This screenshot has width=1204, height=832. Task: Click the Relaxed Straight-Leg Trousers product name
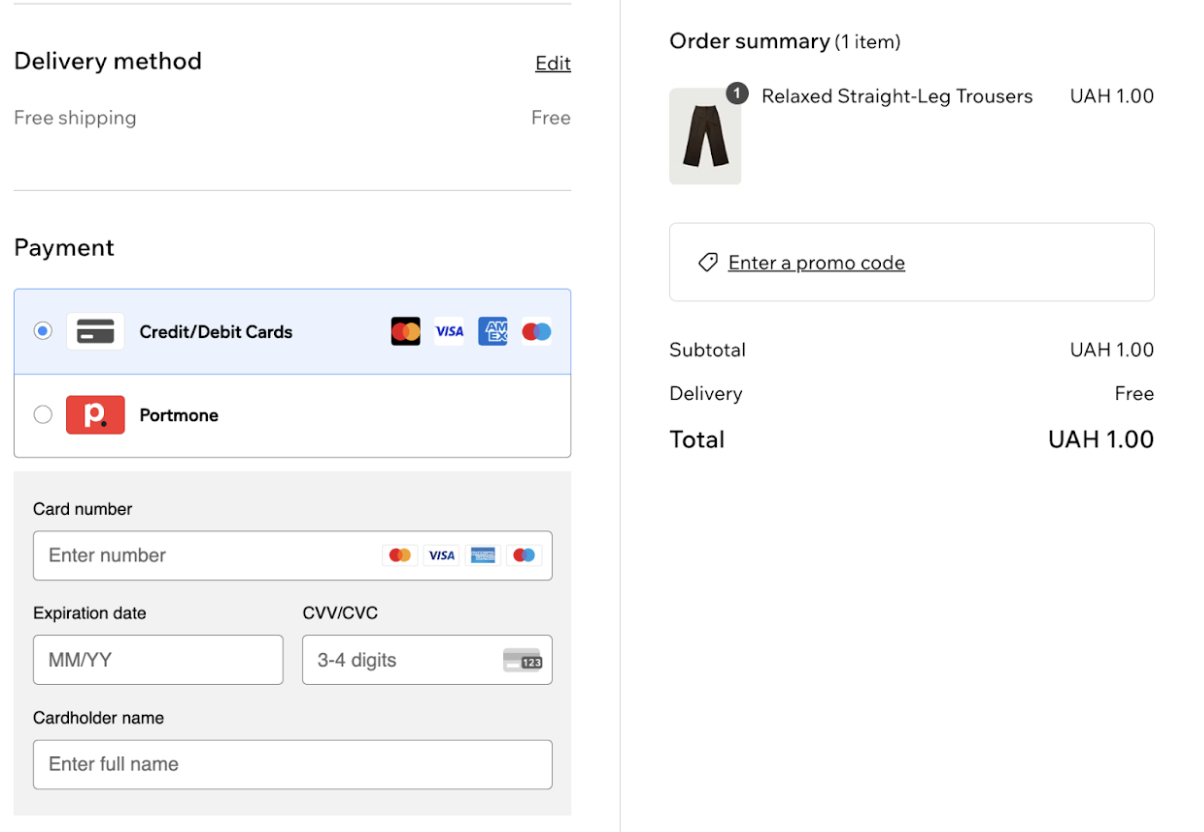click(897, 96)
